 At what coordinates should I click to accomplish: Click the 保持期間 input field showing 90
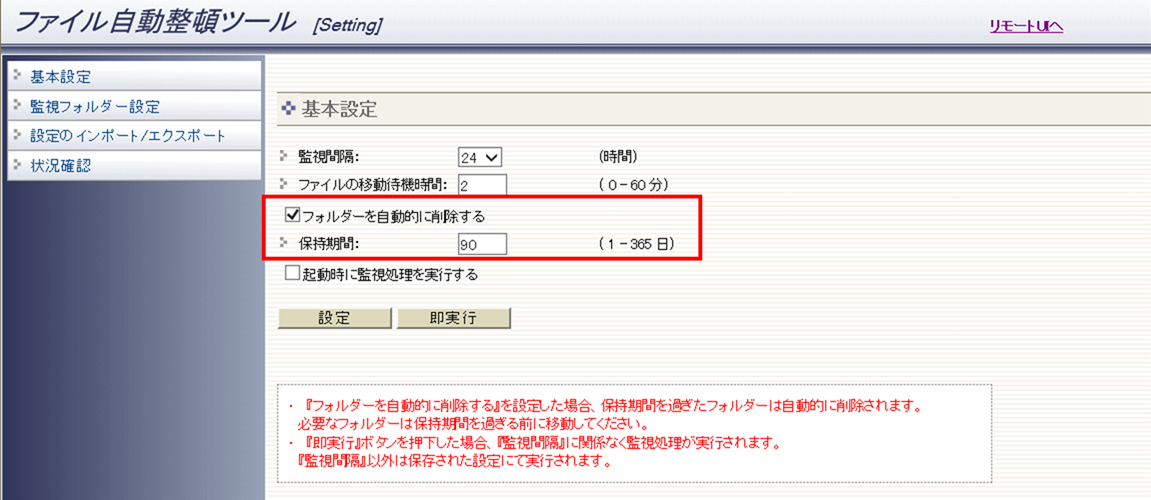pyautogui.click(x=482, y=244)
